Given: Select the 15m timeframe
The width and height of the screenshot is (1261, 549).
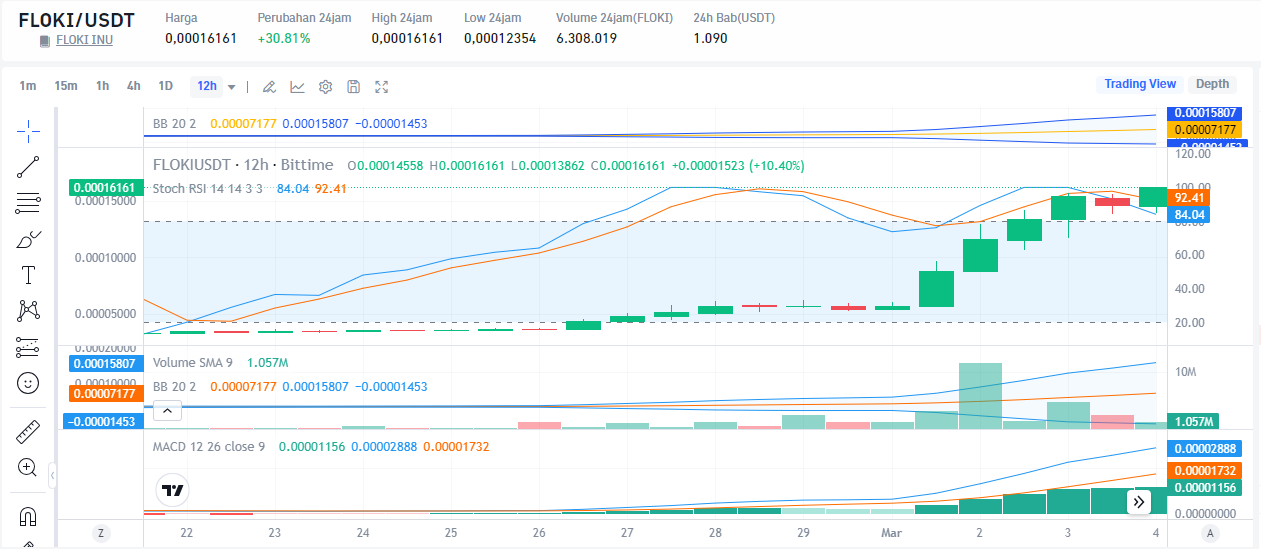Looking at the screenshot, I should coord(66,86).
